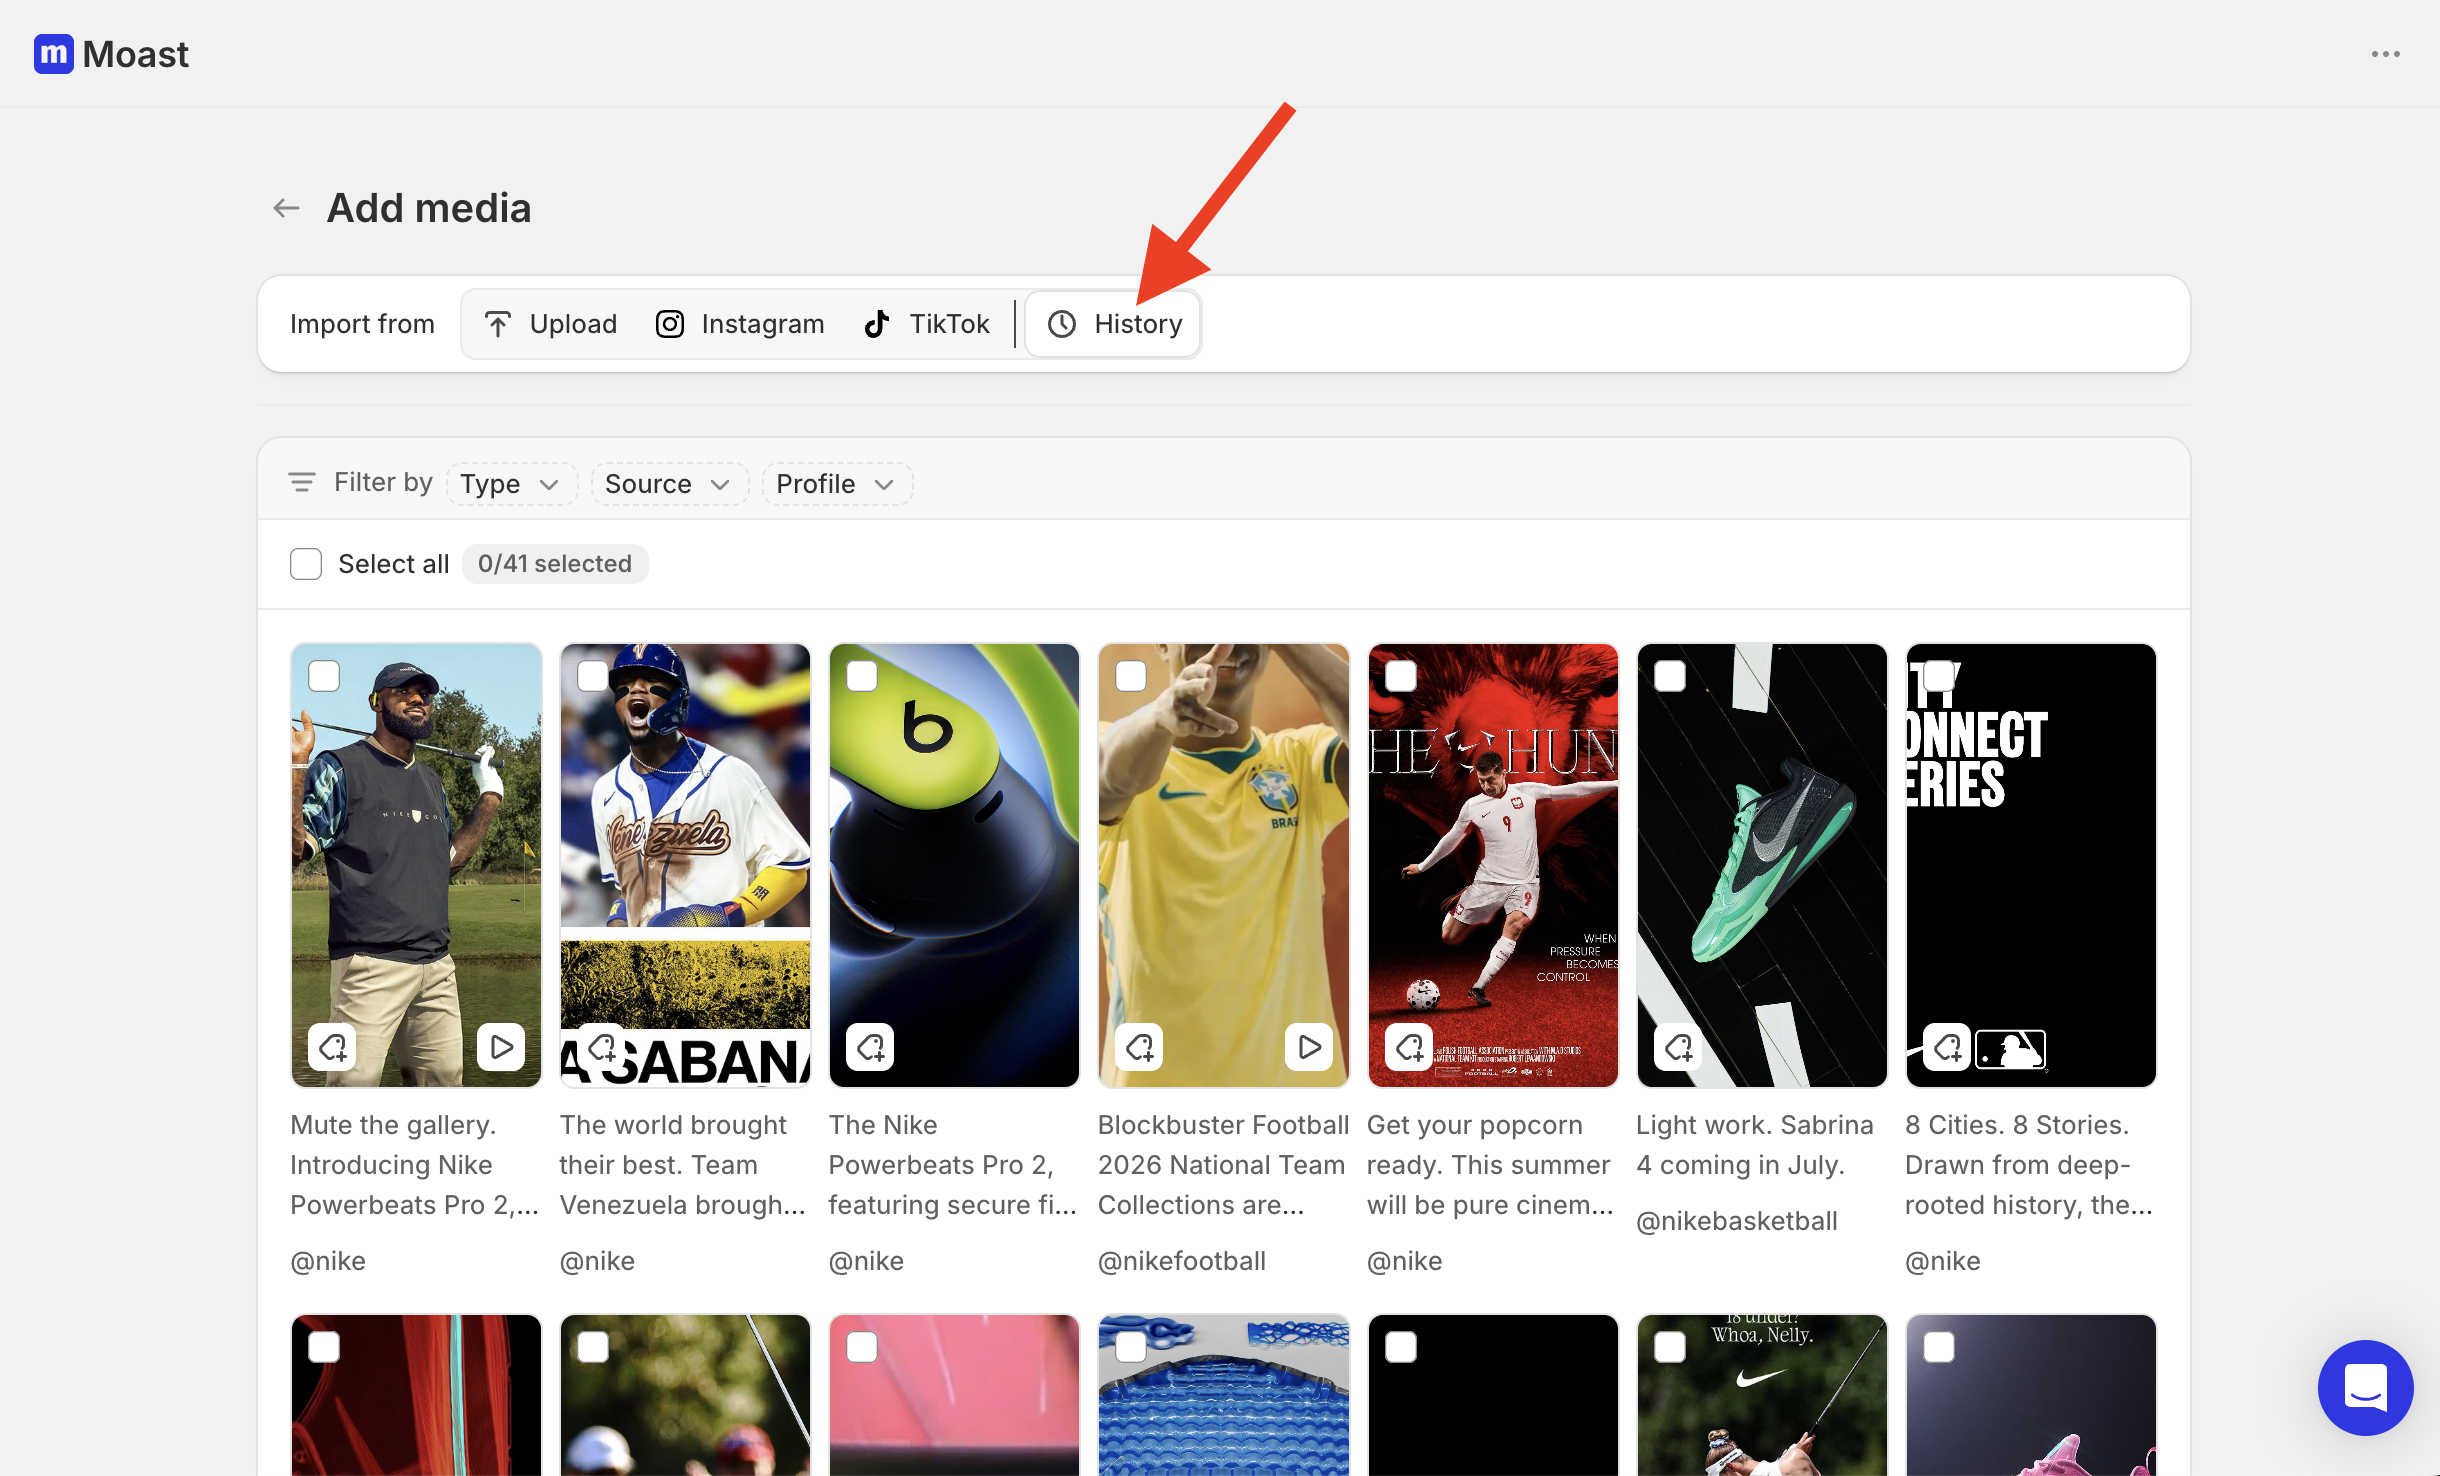2440x1476 pixels.
Task: Open the three-dot more options menu
Action: [2385, 54]
